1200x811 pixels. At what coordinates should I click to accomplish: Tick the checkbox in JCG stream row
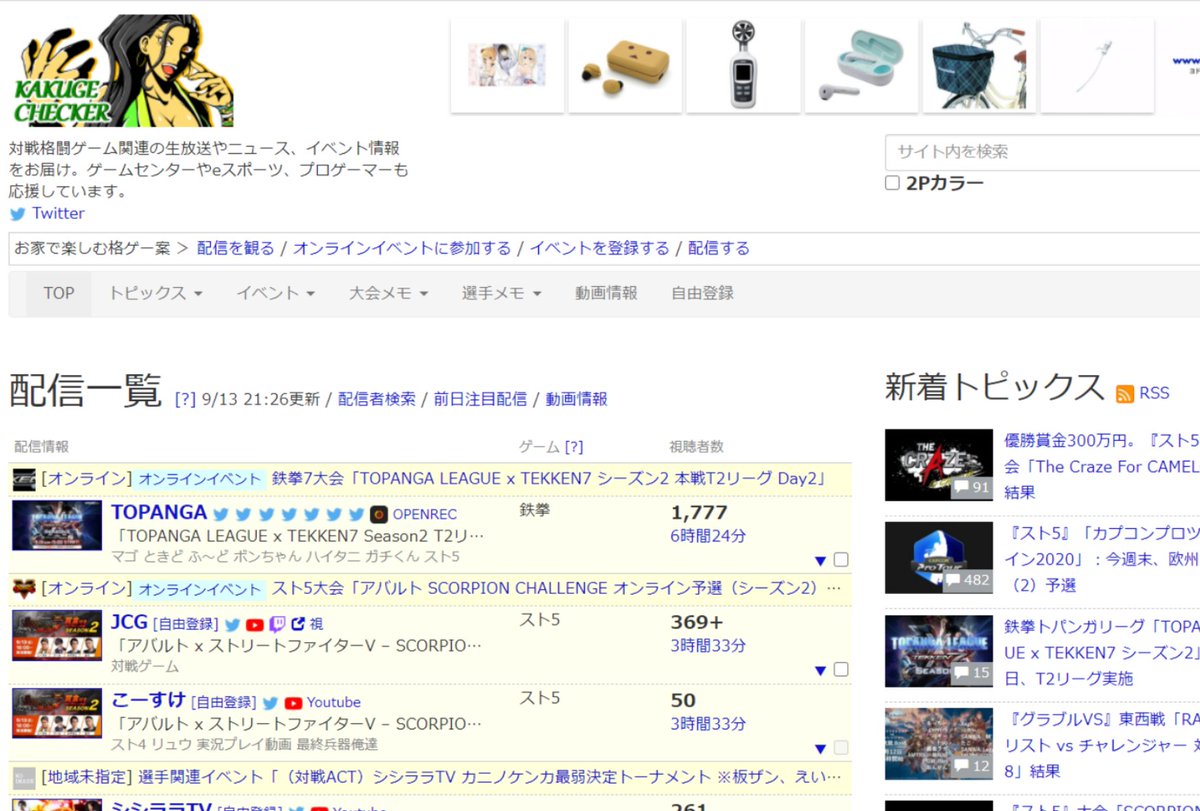(841, 669)
